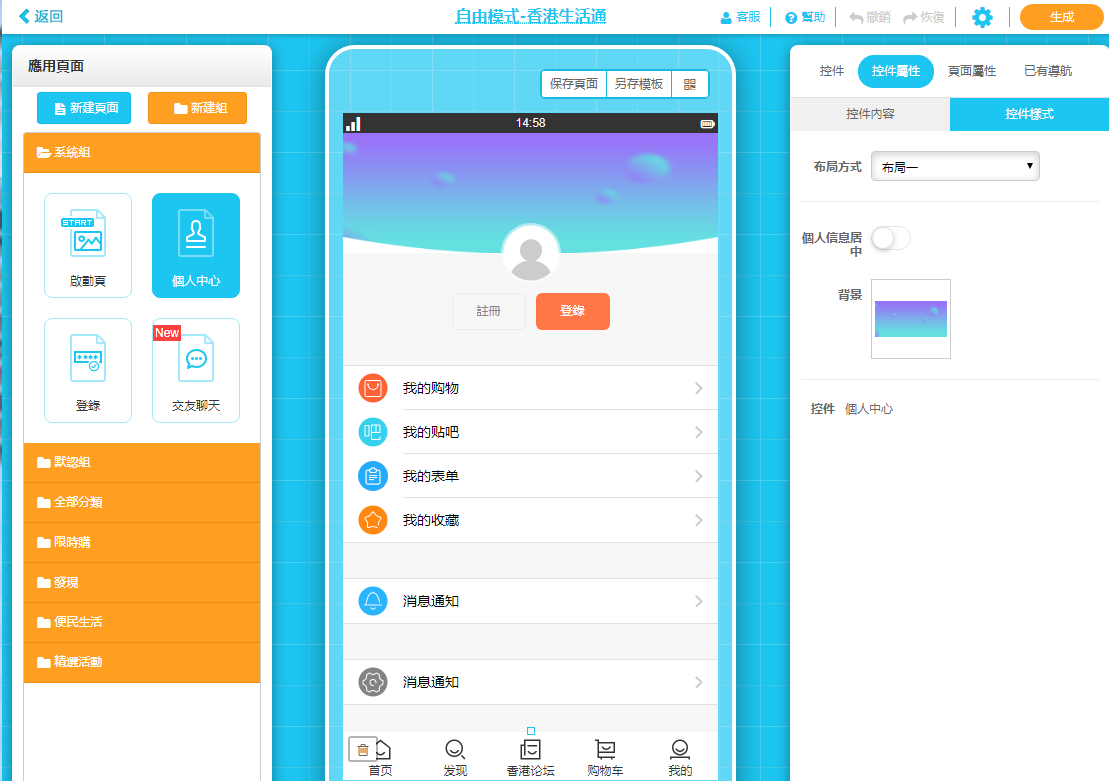
Task: Click the default avatar profile picture
Action: click(530, 255)
